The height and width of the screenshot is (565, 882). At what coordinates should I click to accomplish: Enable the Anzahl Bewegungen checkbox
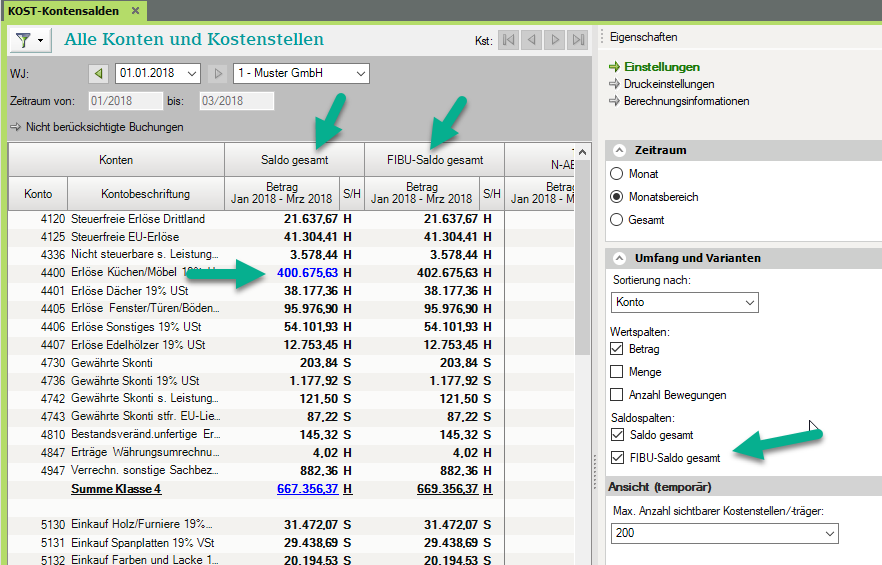click(x=616, y=395)
